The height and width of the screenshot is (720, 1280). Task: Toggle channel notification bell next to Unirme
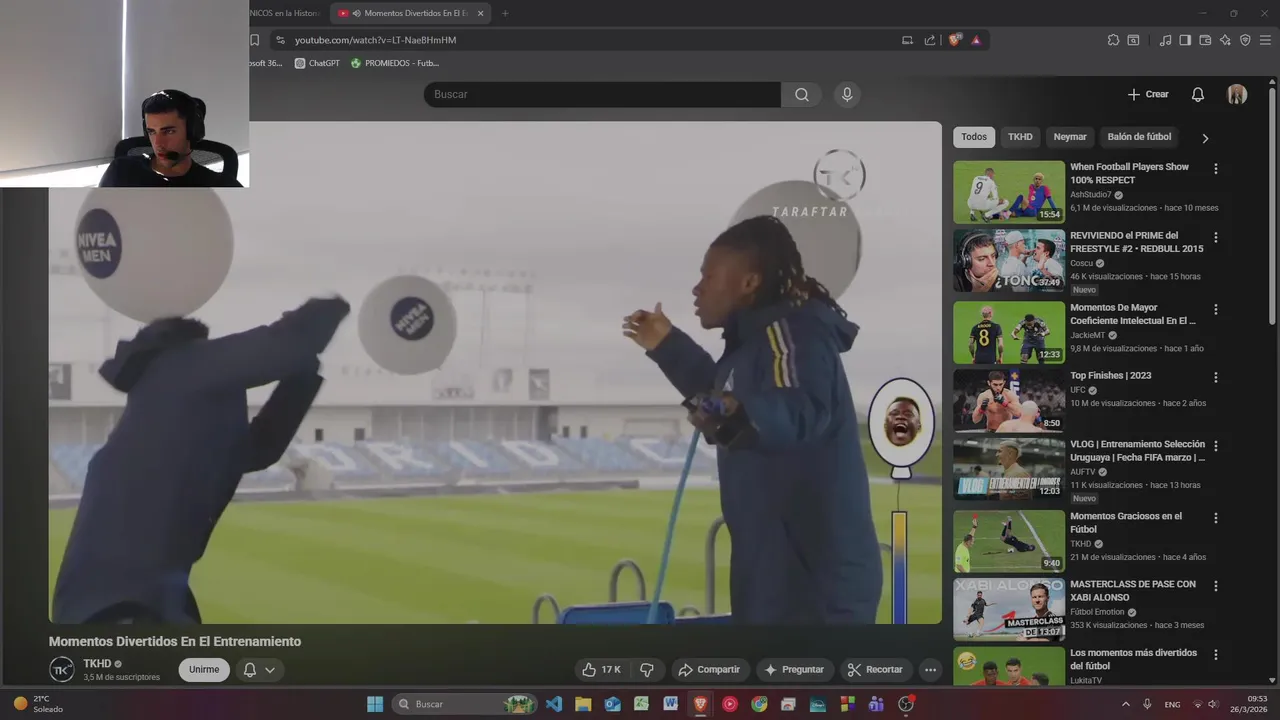250,670
